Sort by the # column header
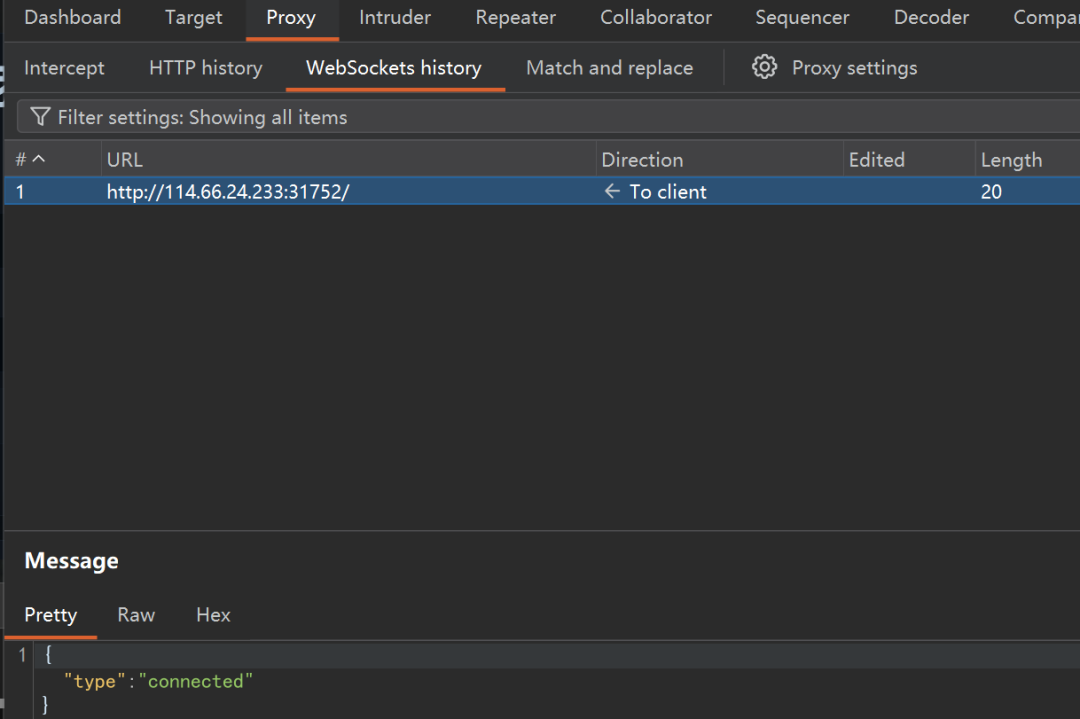 coord(52,160)
